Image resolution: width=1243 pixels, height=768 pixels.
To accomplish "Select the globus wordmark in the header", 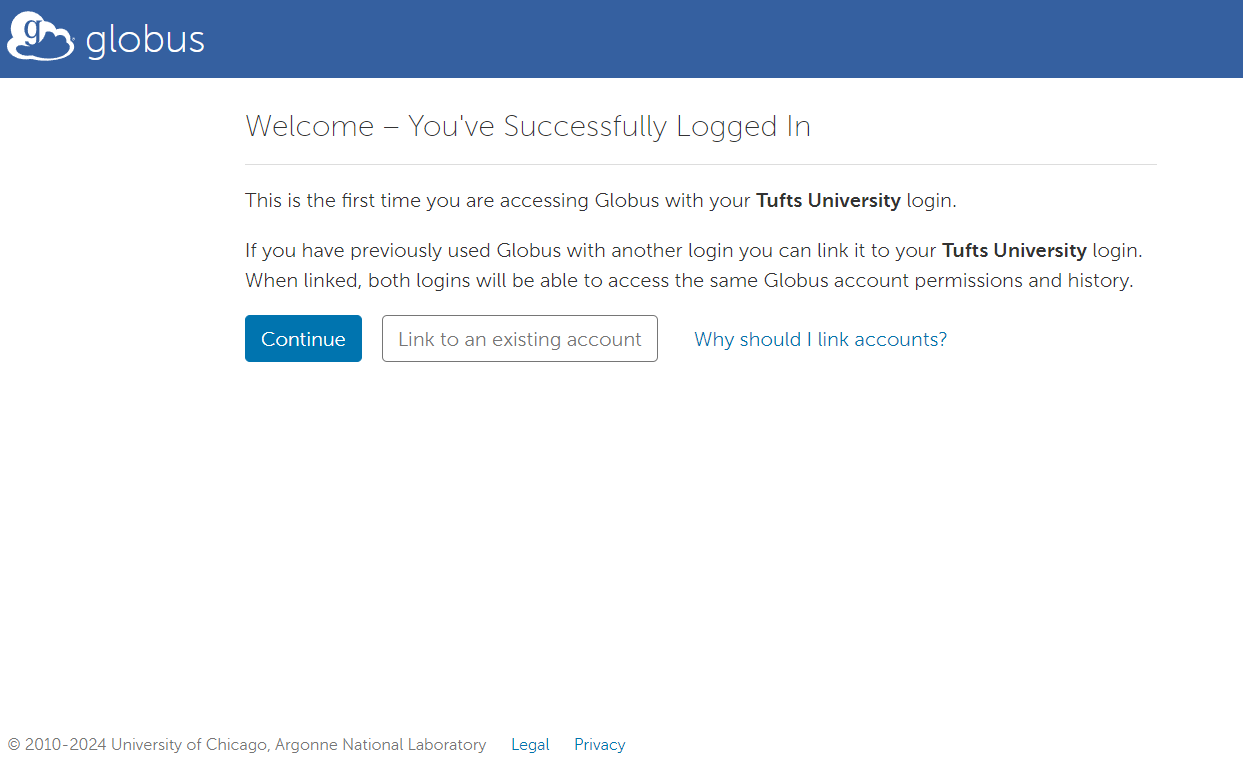I will pos(146,39).
